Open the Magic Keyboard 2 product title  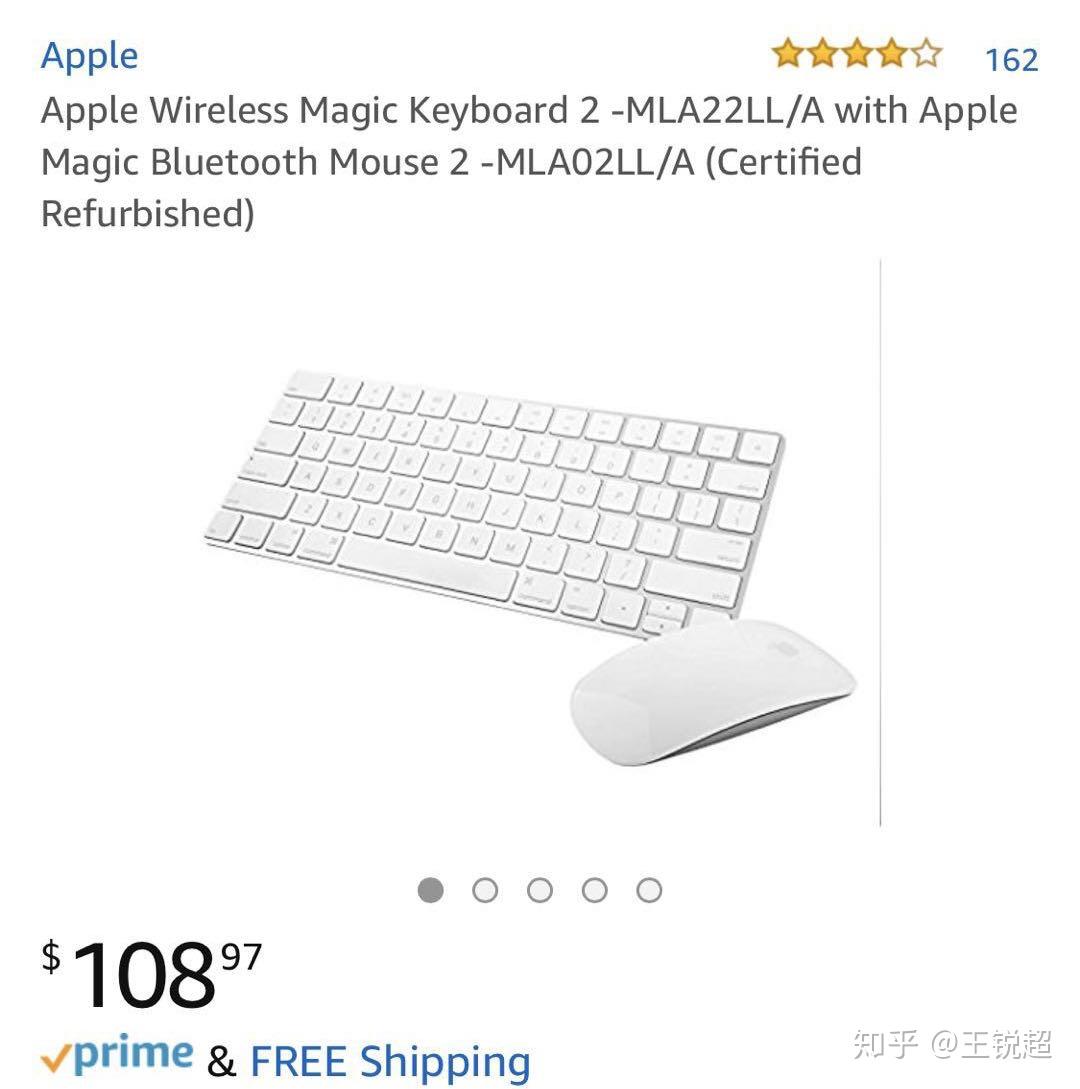[529, 162]
